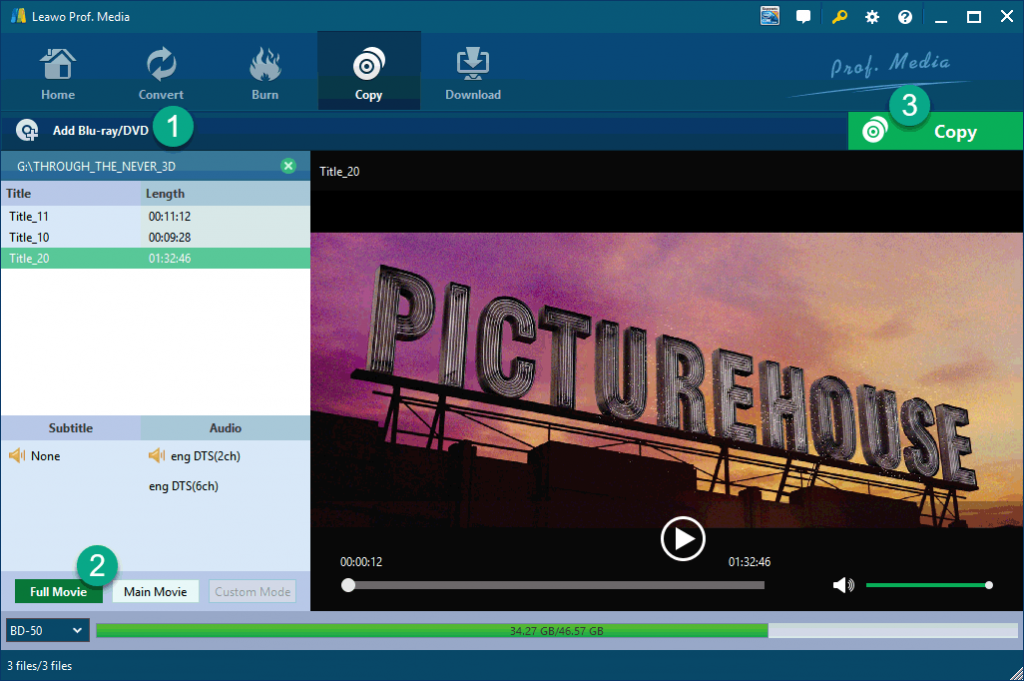Select the Title_20 row

pos(155,258)
